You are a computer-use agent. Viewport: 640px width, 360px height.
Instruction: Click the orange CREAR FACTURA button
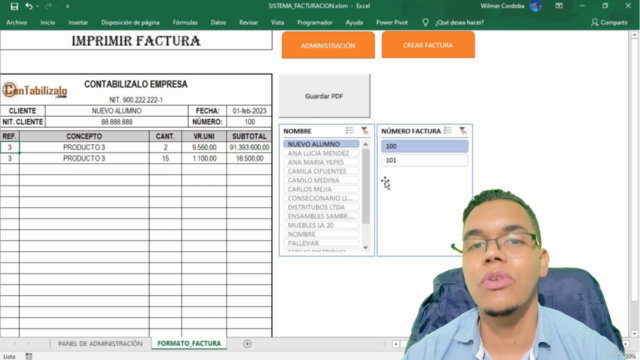point(428,45)
